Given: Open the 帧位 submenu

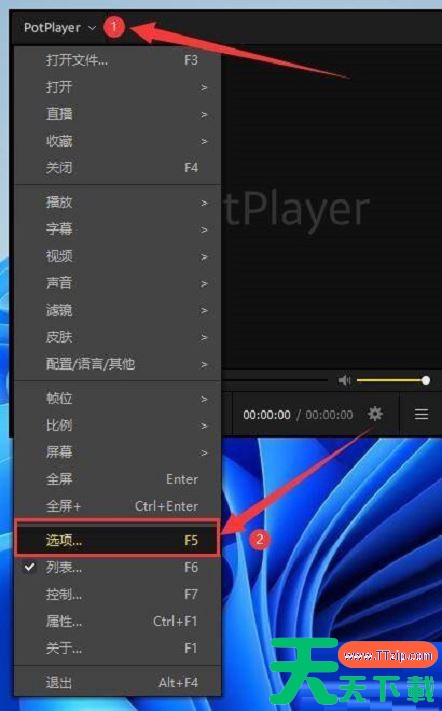Looking at the screenshot, I should point(118,399).
